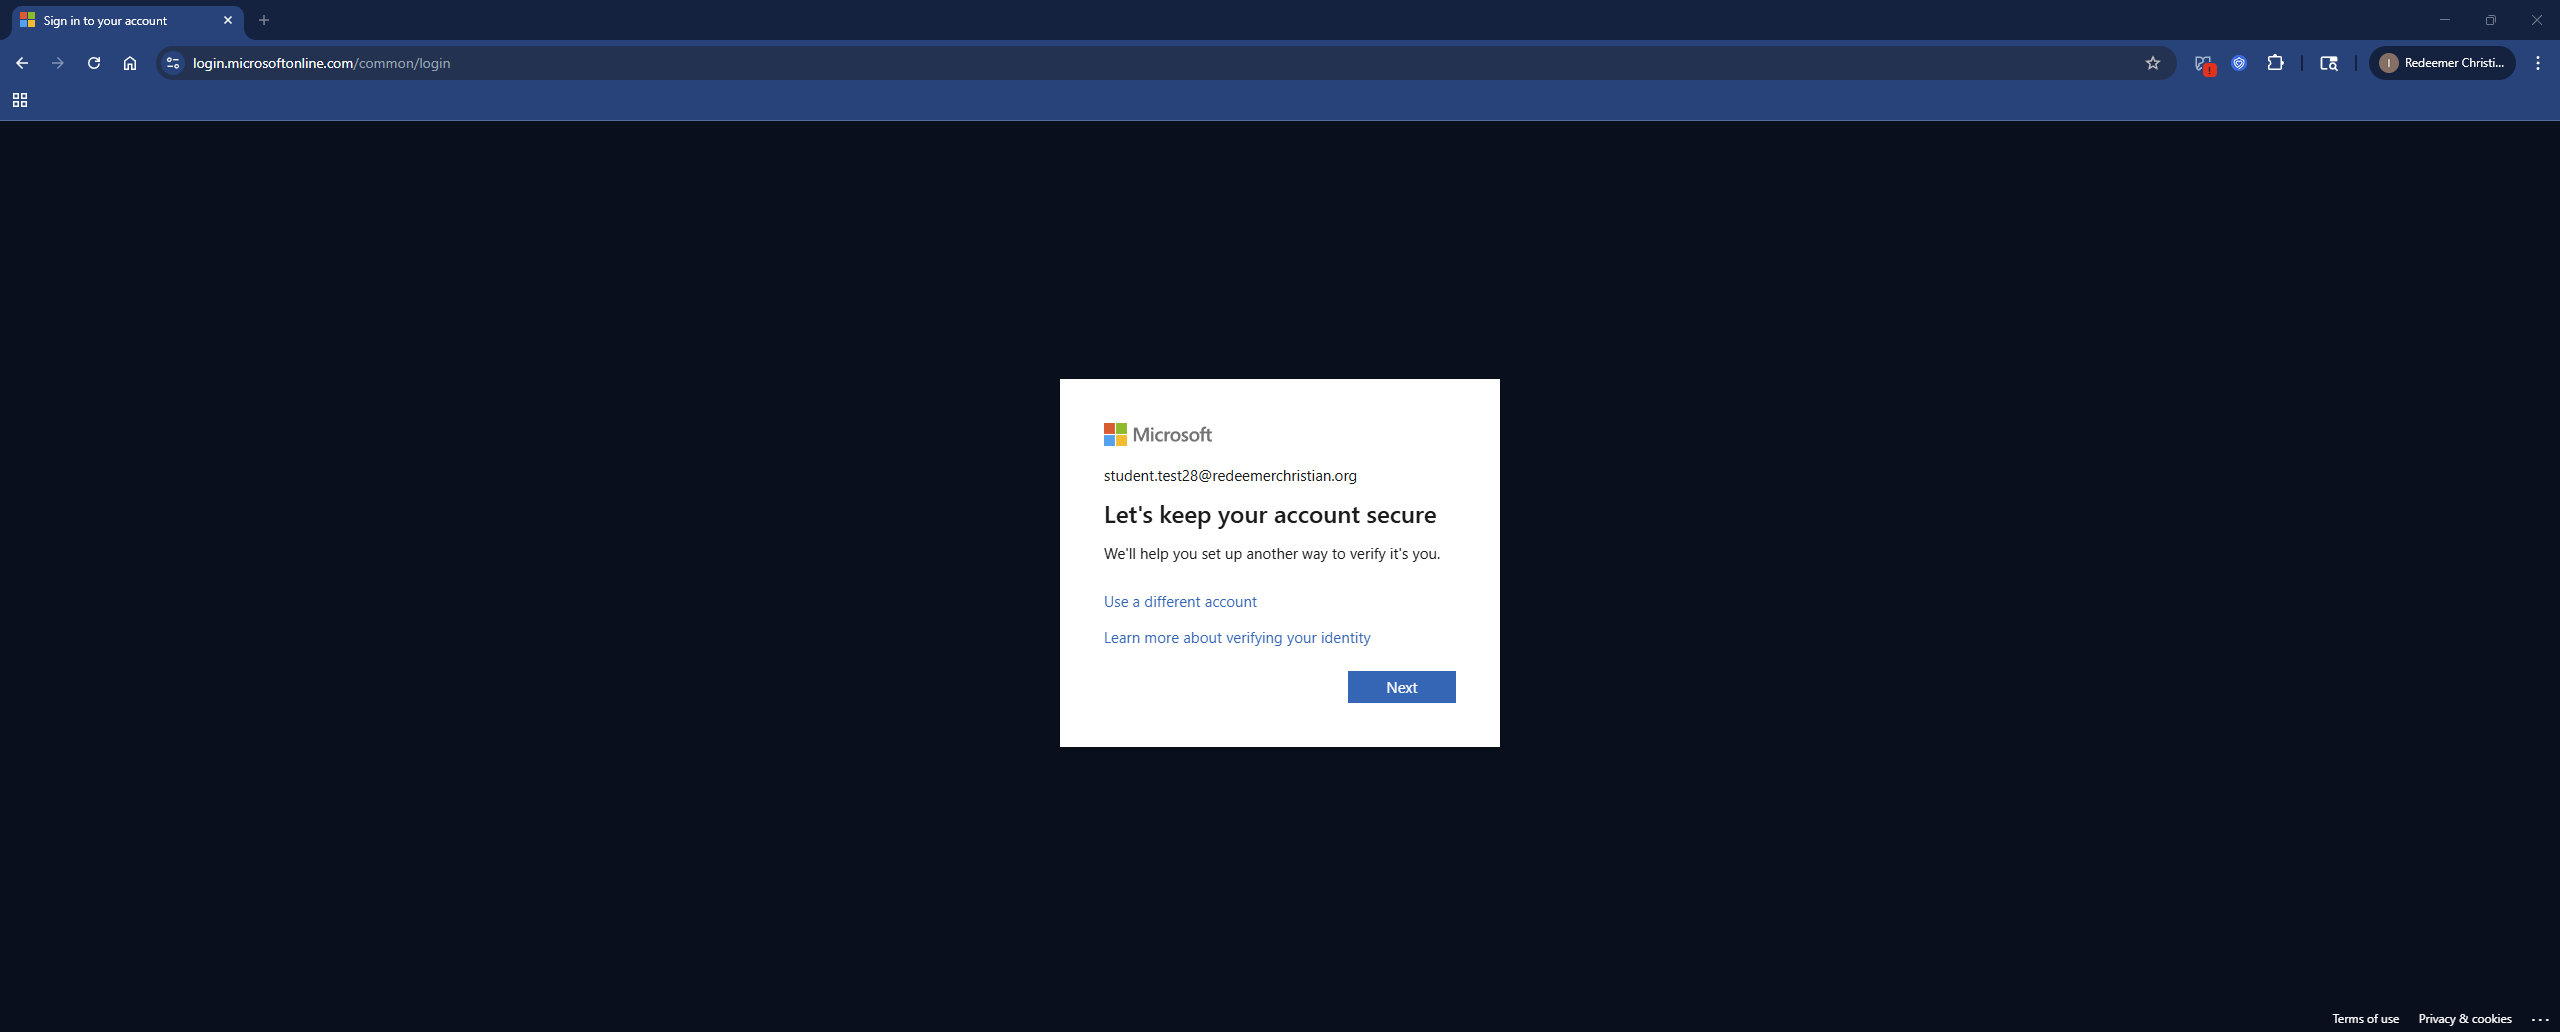The image size is (2560, 1032).
Task: Click the browser Back arrow
Action: tap(22, 63)
